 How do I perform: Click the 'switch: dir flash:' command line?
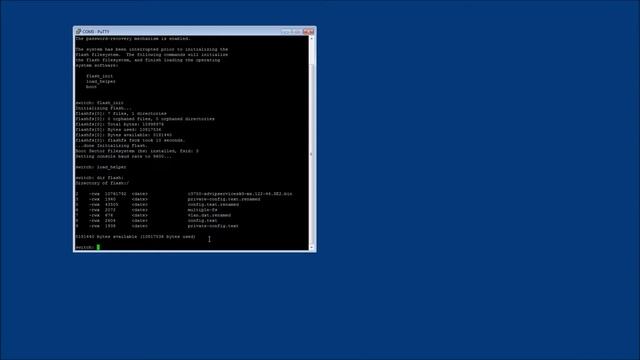[100, 178]
